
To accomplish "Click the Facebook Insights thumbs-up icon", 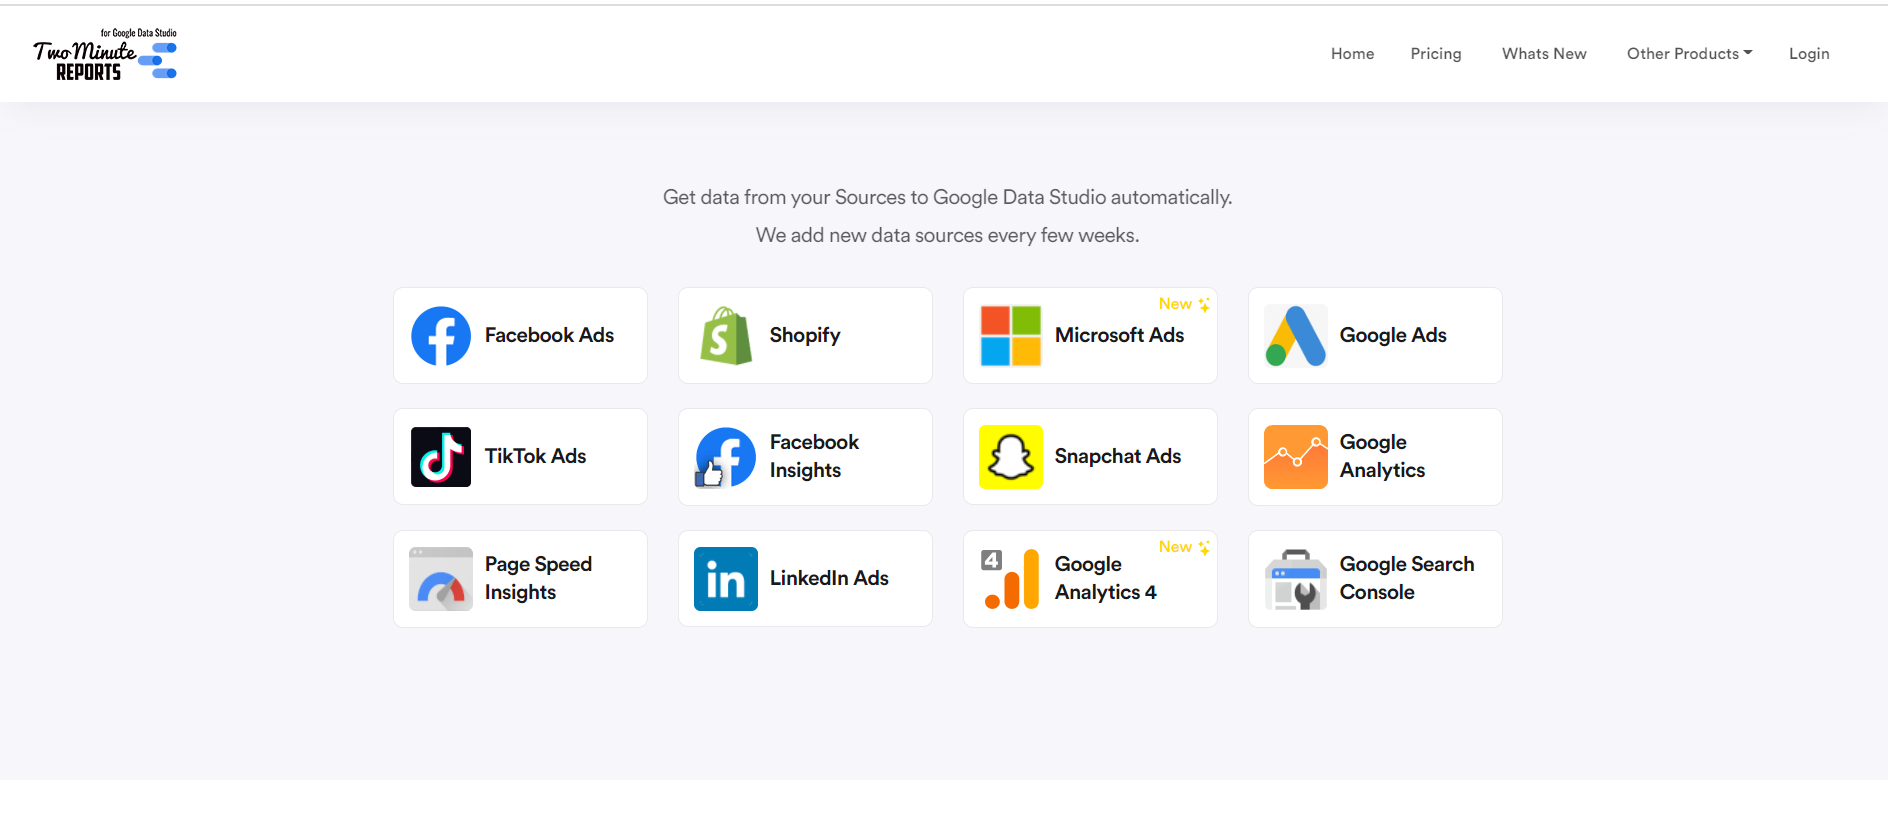I will 726,457.
